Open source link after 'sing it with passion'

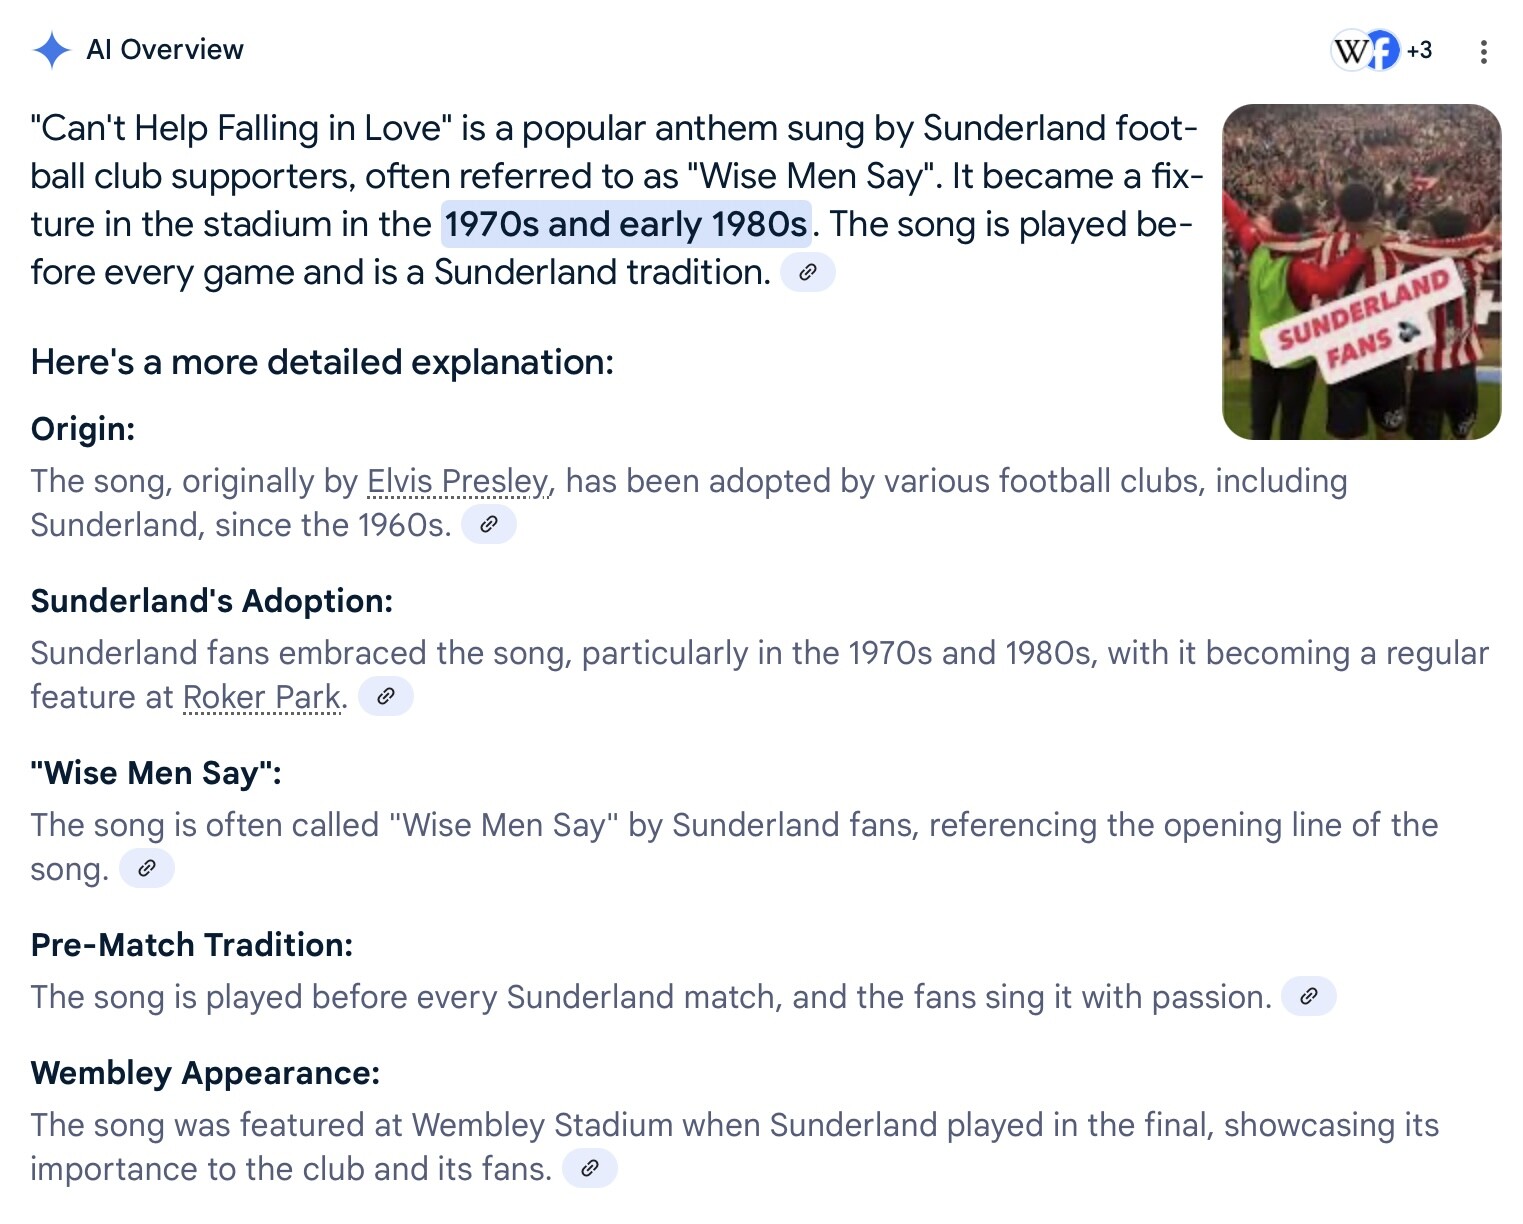[x=1309, y=996]
